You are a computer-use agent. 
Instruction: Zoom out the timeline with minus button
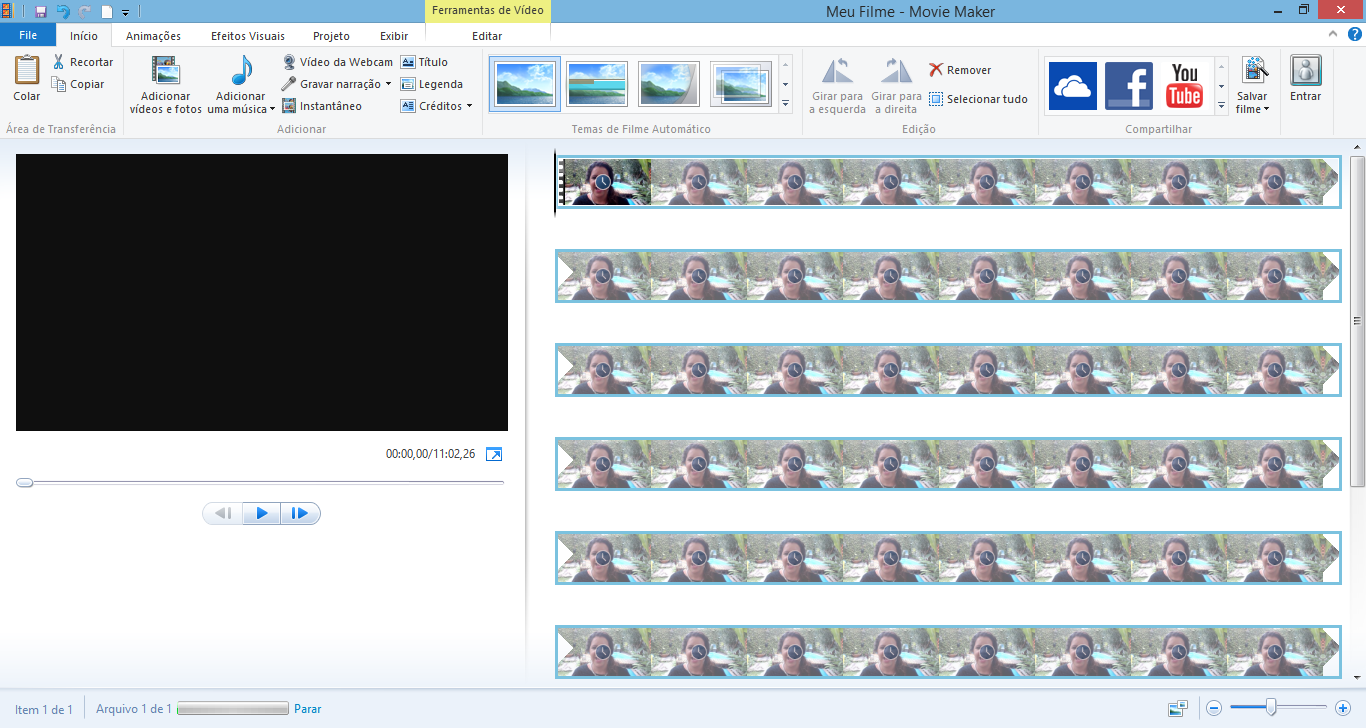coord(1214,708)
